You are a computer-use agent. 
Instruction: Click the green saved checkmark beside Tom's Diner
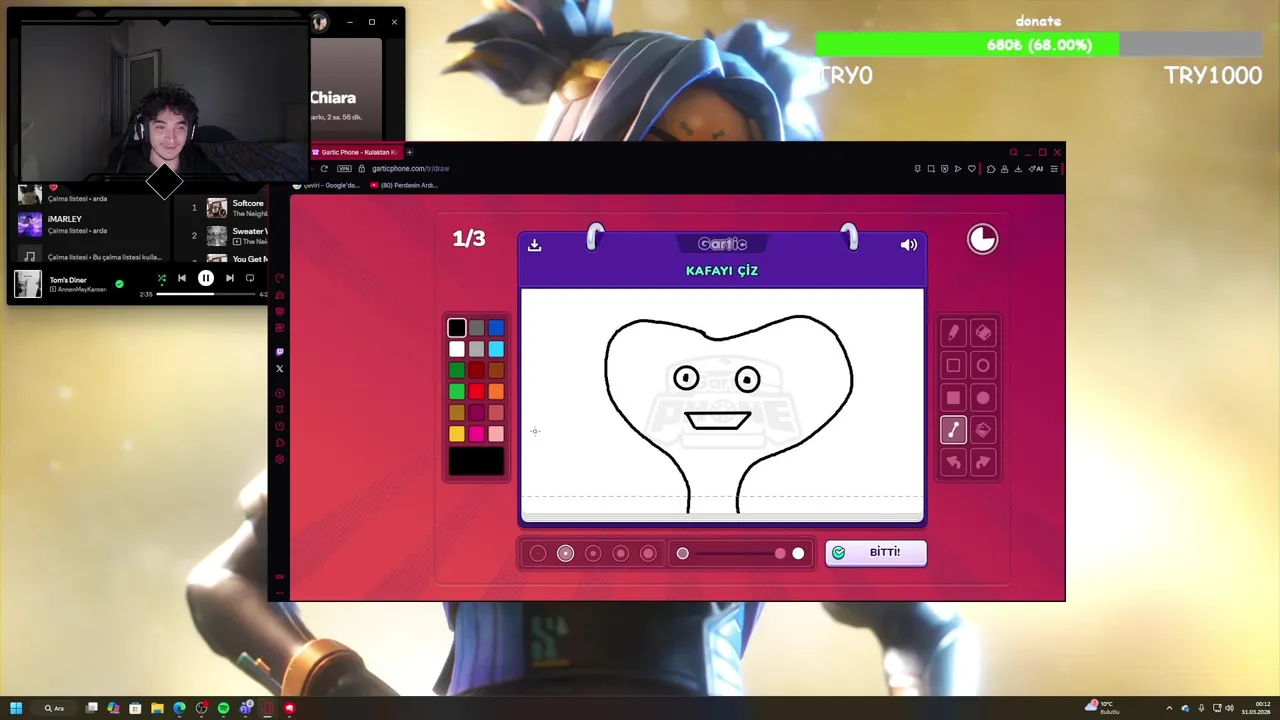pos(119,284)
